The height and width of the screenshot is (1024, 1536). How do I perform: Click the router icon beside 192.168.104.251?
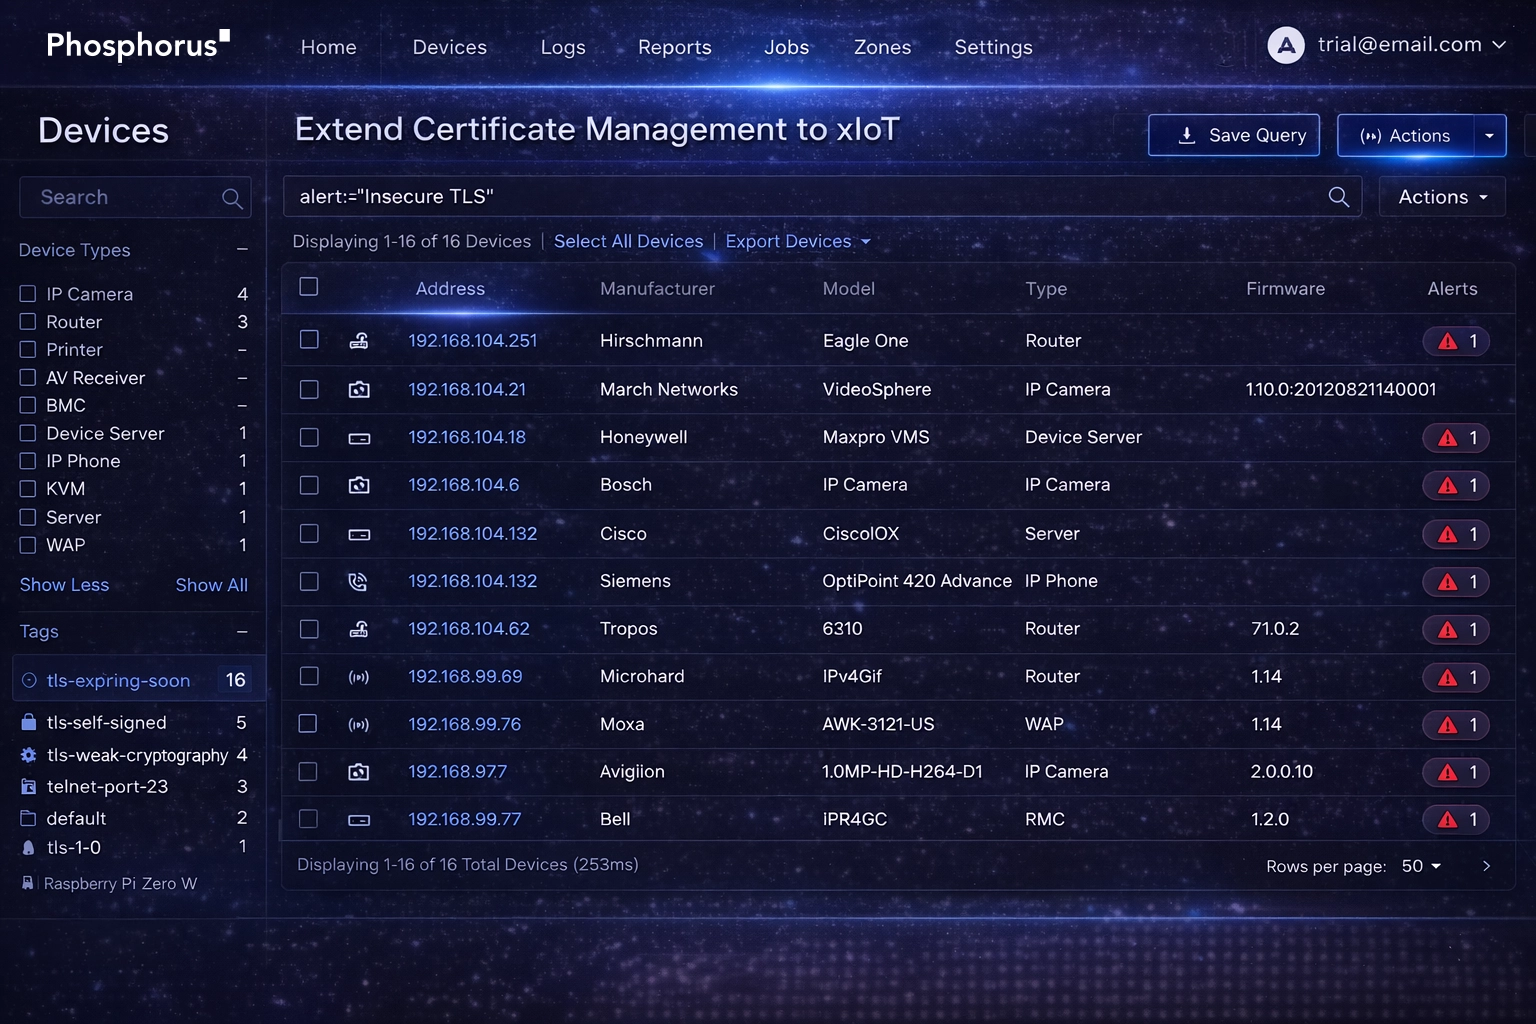(358, 340)
